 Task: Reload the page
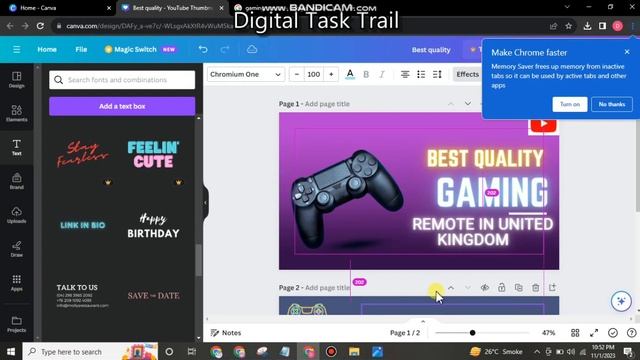[x=40, y=26]
